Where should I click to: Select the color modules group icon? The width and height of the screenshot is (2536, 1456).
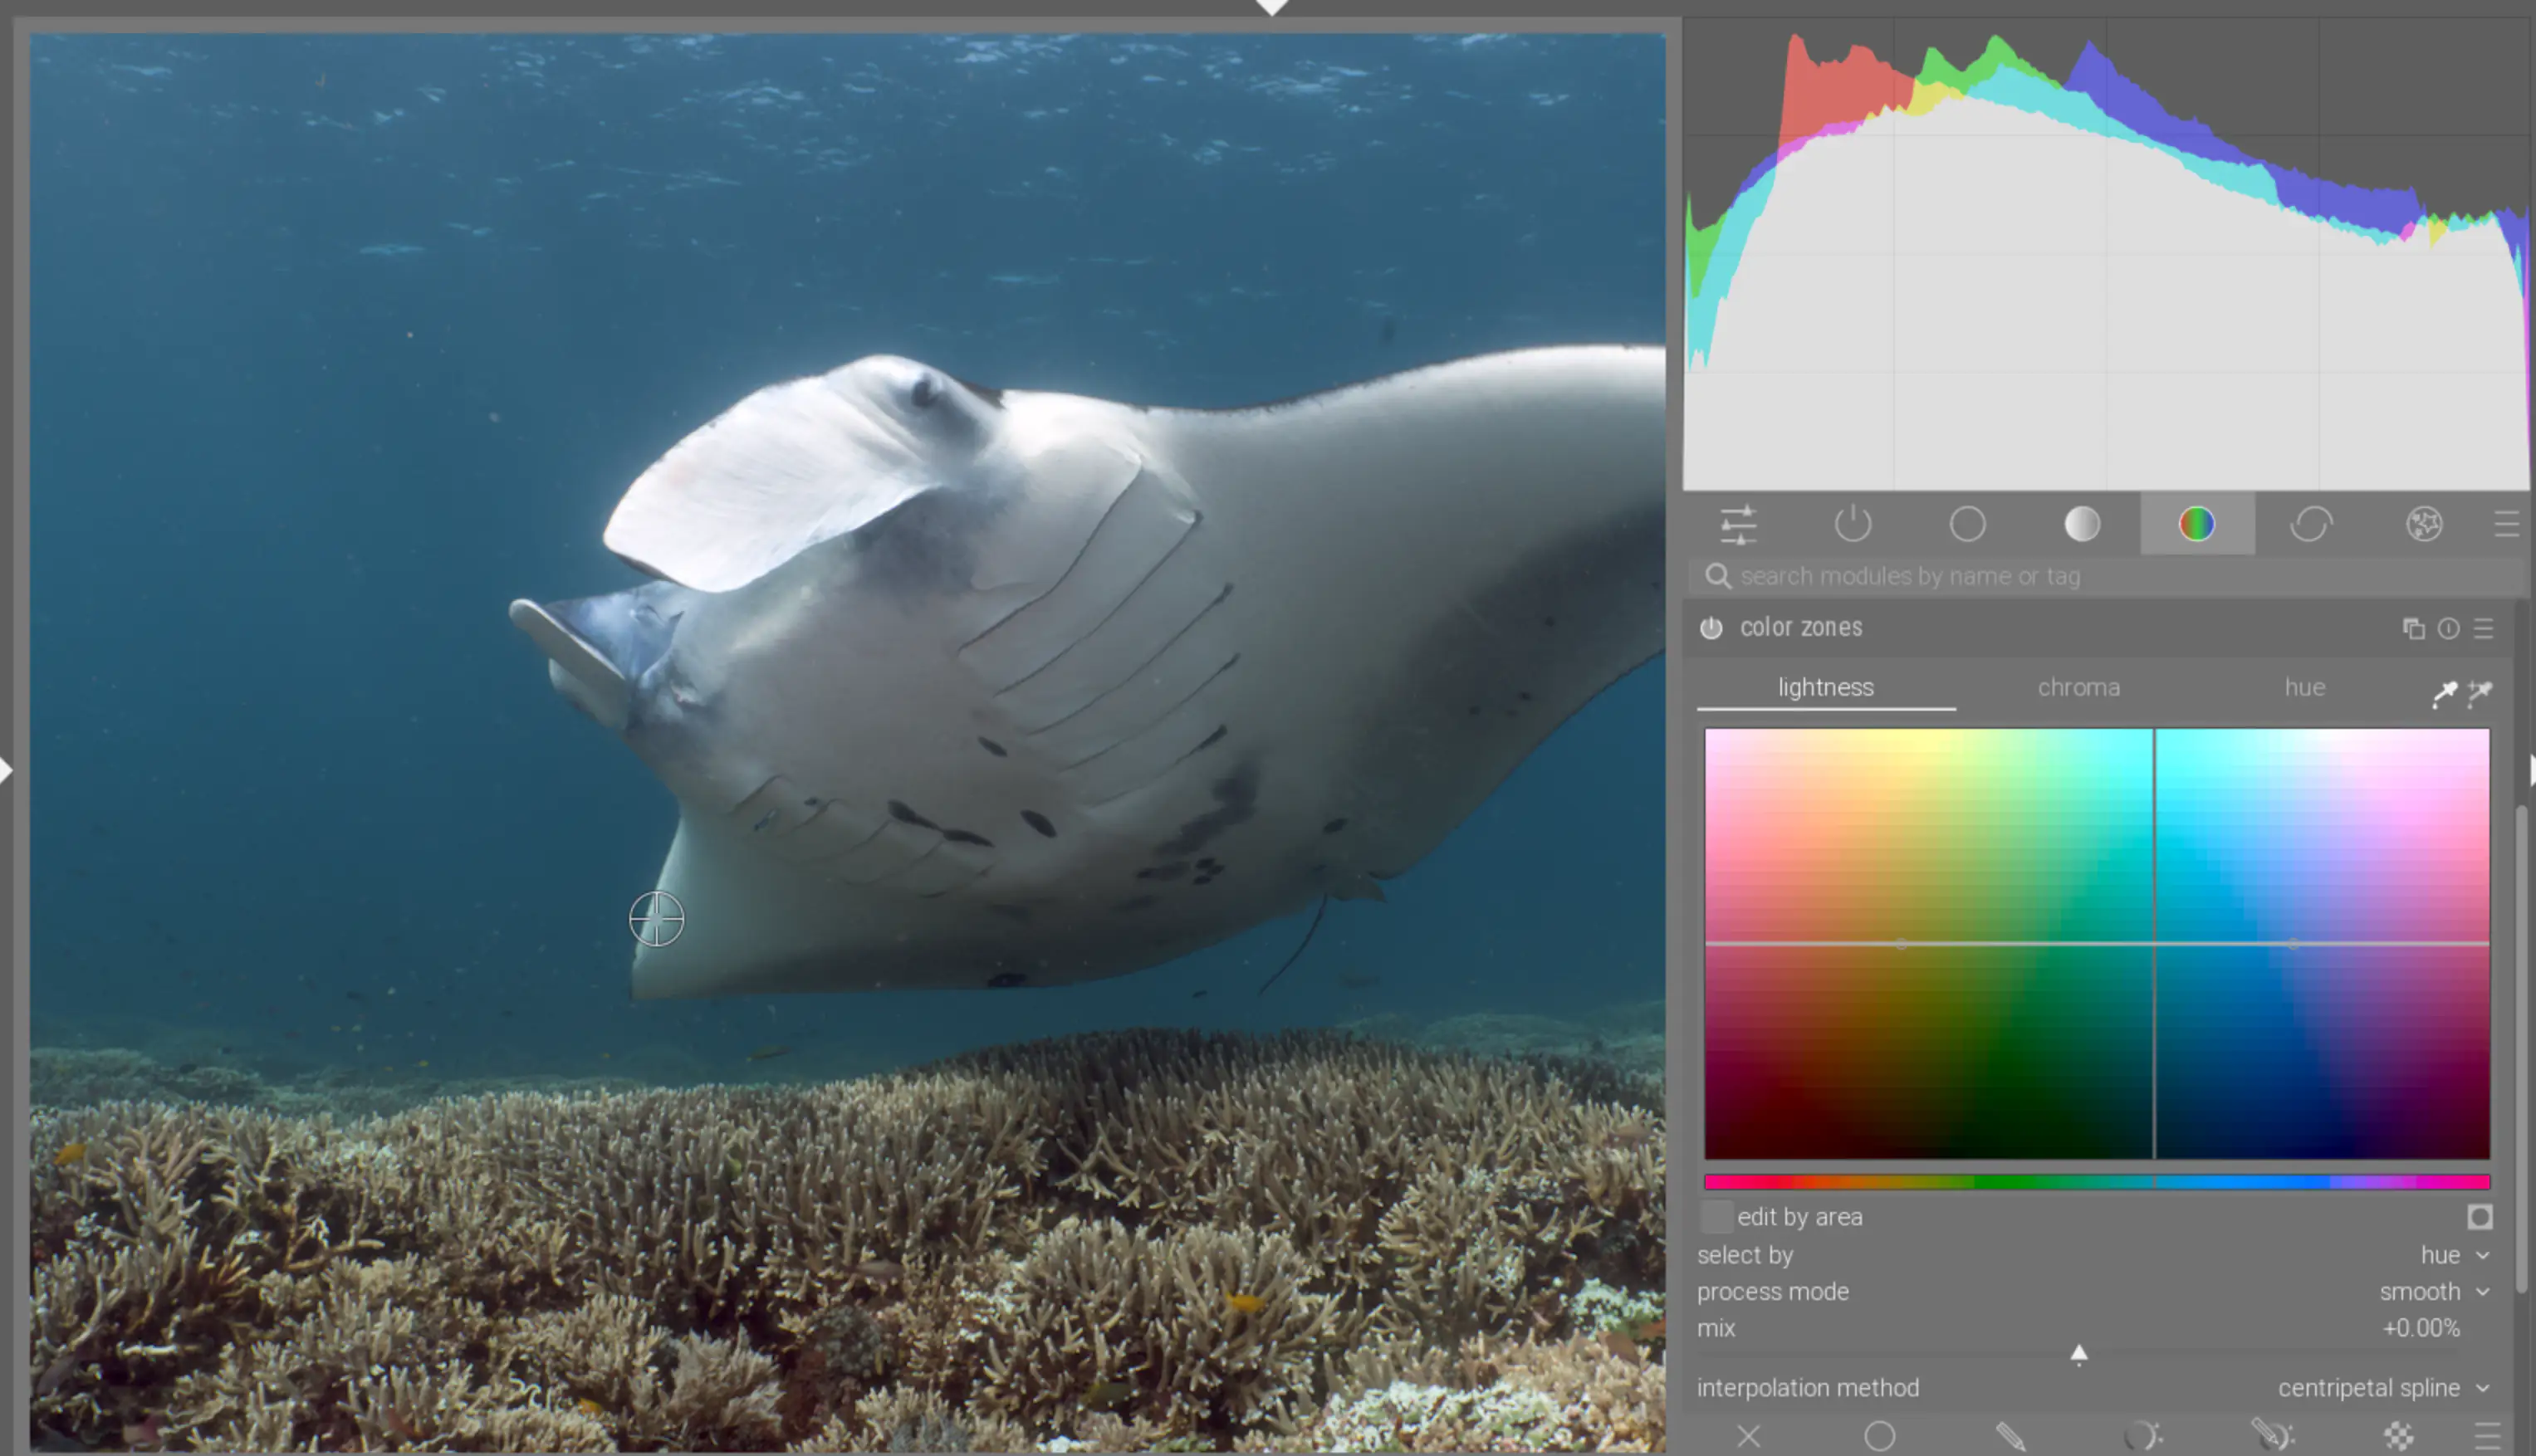[x=2197, y=524]
